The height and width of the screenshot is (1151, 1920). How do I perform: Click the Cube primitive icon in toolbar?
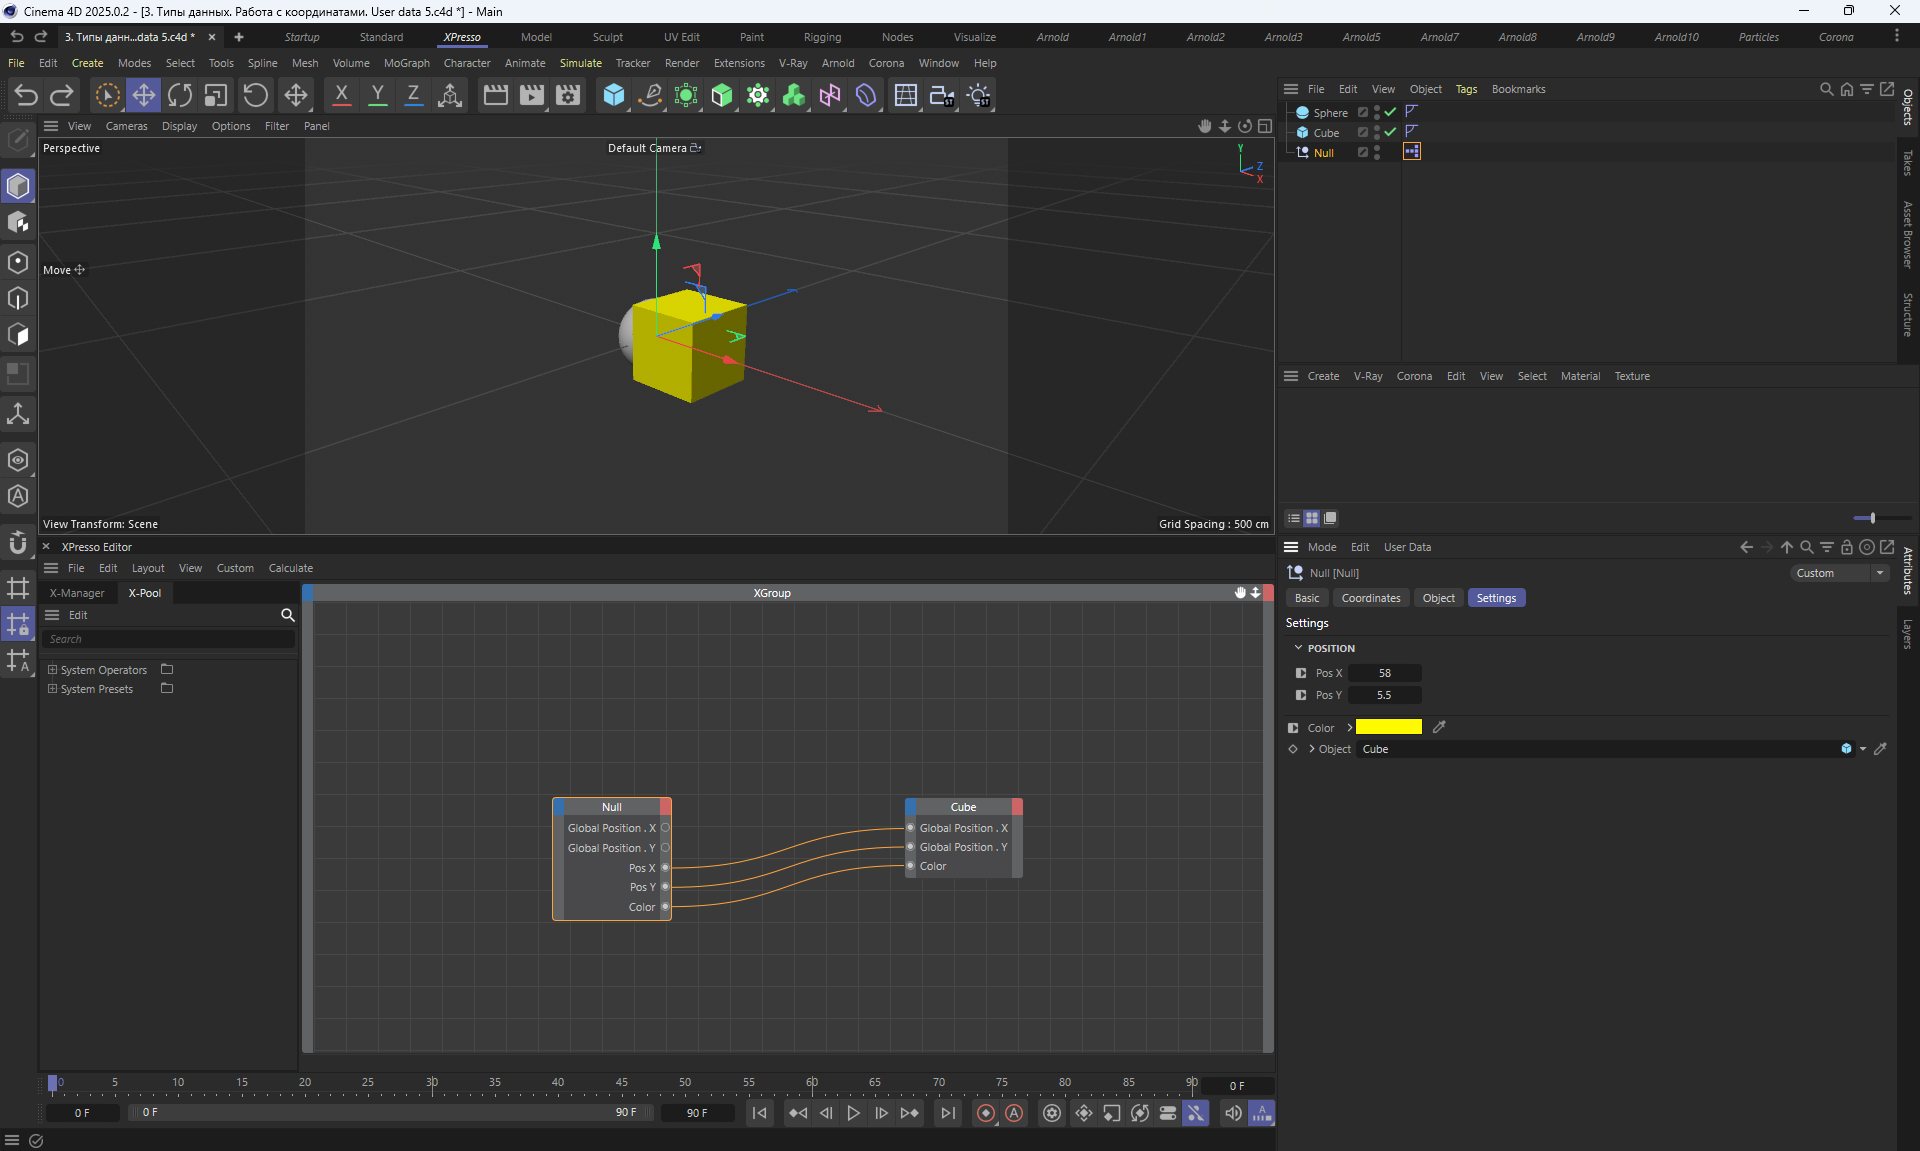(614, 95)
